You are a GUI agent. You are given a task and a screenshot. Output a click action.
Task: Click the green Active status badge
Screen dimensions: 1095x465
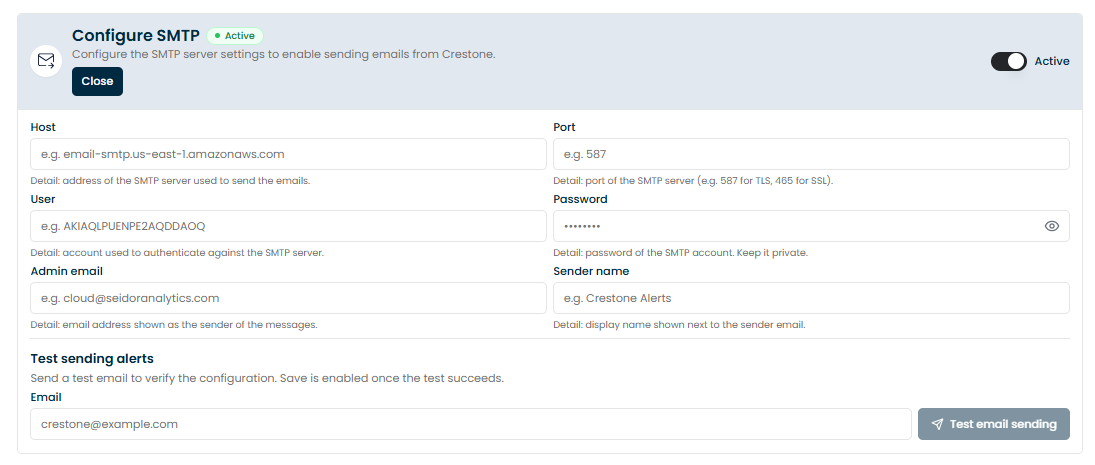coord(235,36)
